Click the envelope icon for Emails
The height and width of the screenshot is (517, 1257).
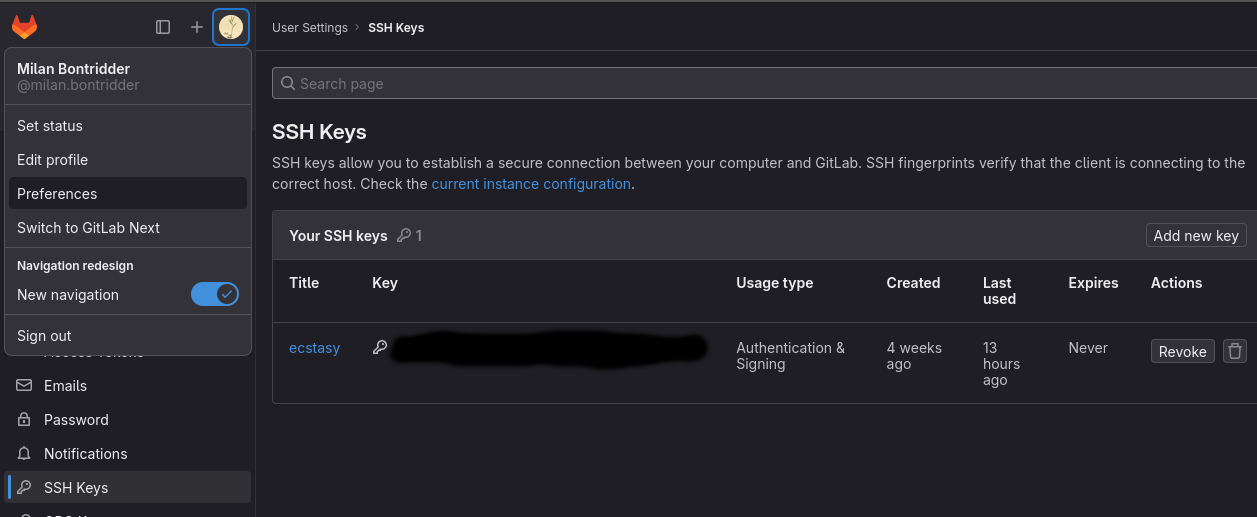point(24,386)
